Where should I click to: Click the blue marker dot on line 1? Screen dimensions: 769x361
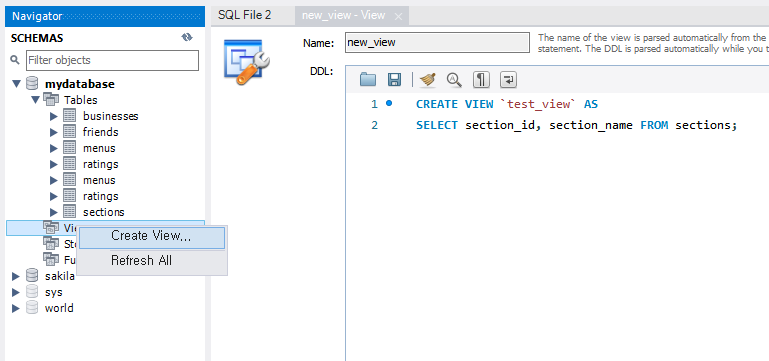pyautogui.click(x=389, y=103)
